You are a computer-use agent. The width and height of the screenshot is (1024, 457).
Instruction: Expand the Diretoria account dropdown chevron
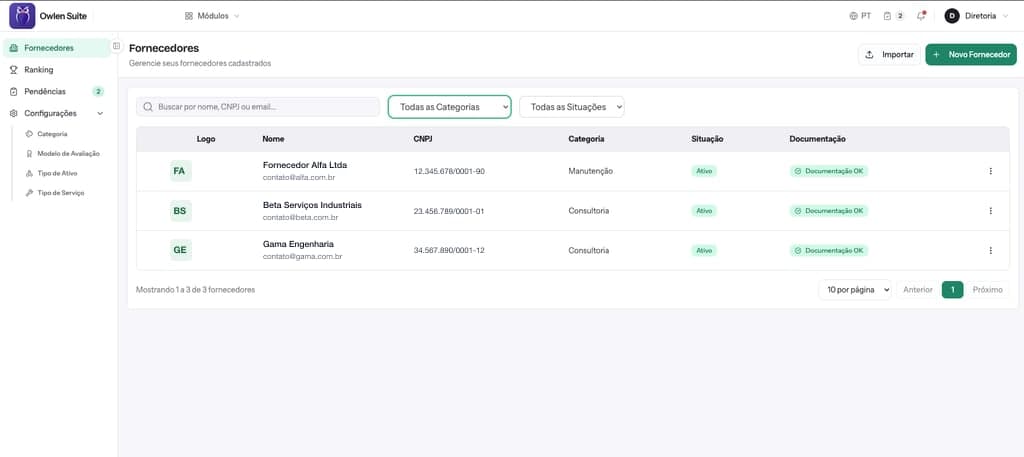(1005, 16)
